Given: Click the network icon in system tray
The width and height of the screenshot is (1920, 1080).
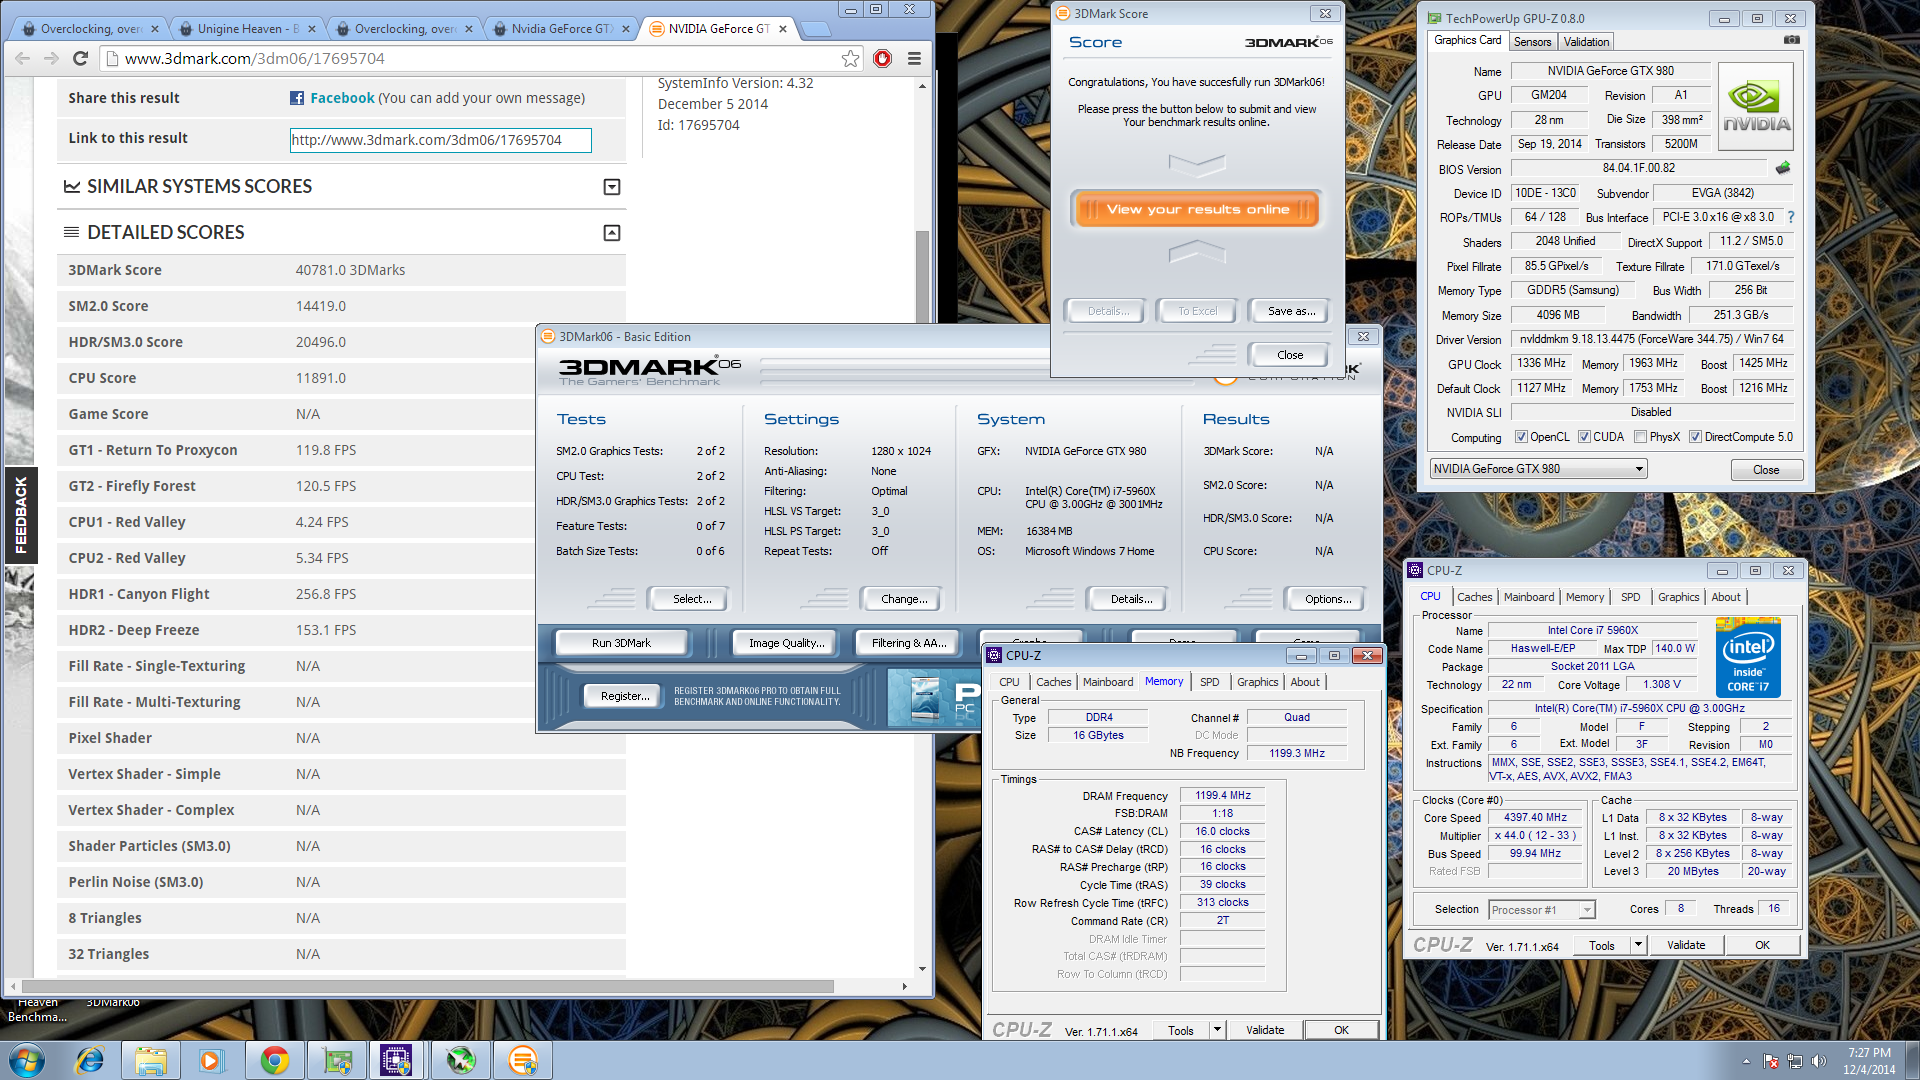Looking at the screenshot, I should coord(1795,1061).
